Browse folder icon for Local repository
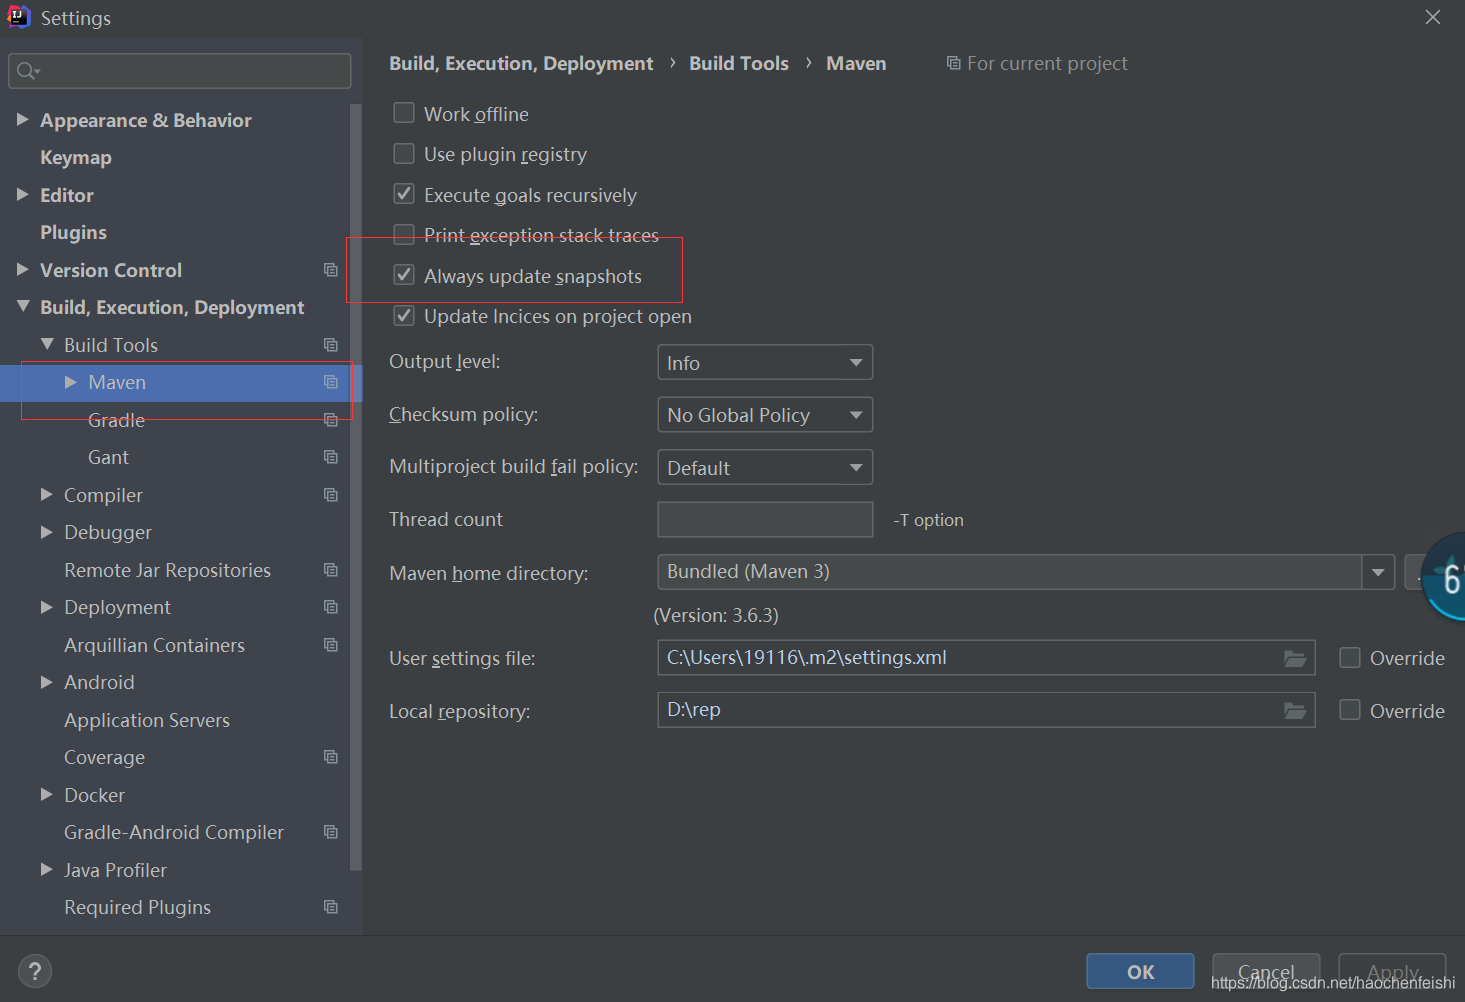 [x=1295, y=710]
